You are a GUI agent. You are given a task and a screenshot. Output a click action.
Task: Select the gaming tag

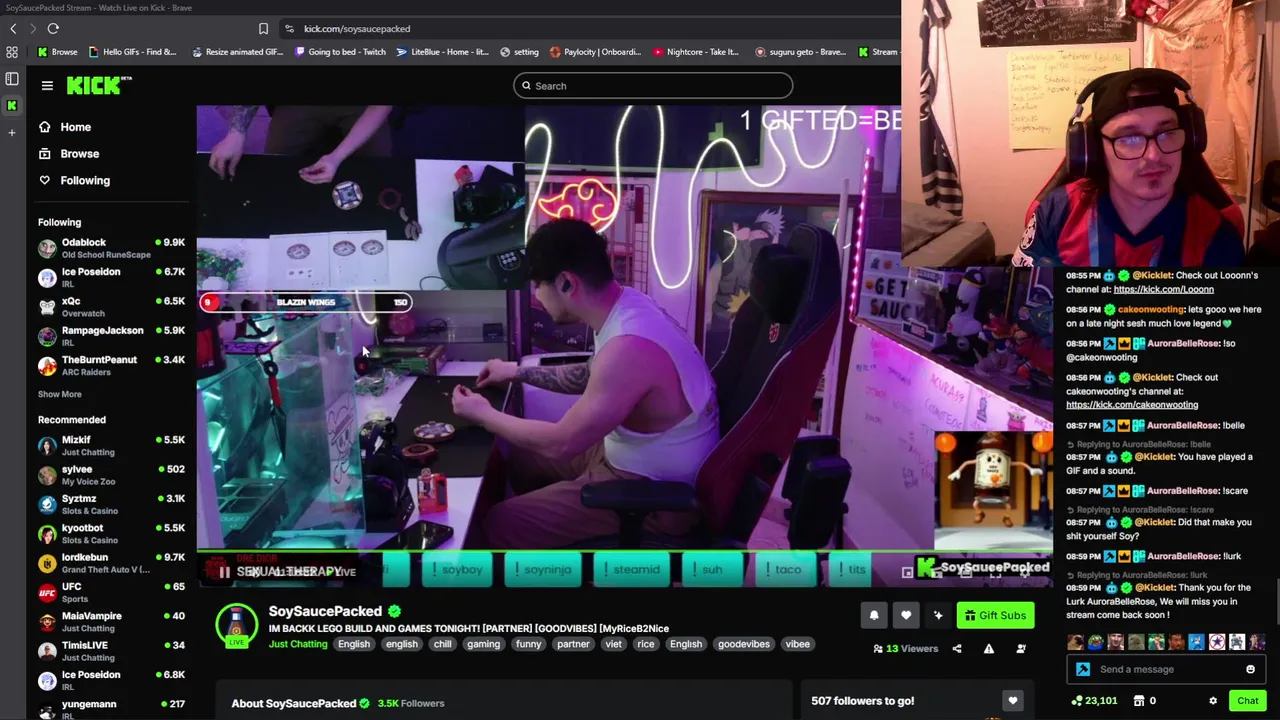[x=483, y=644]
